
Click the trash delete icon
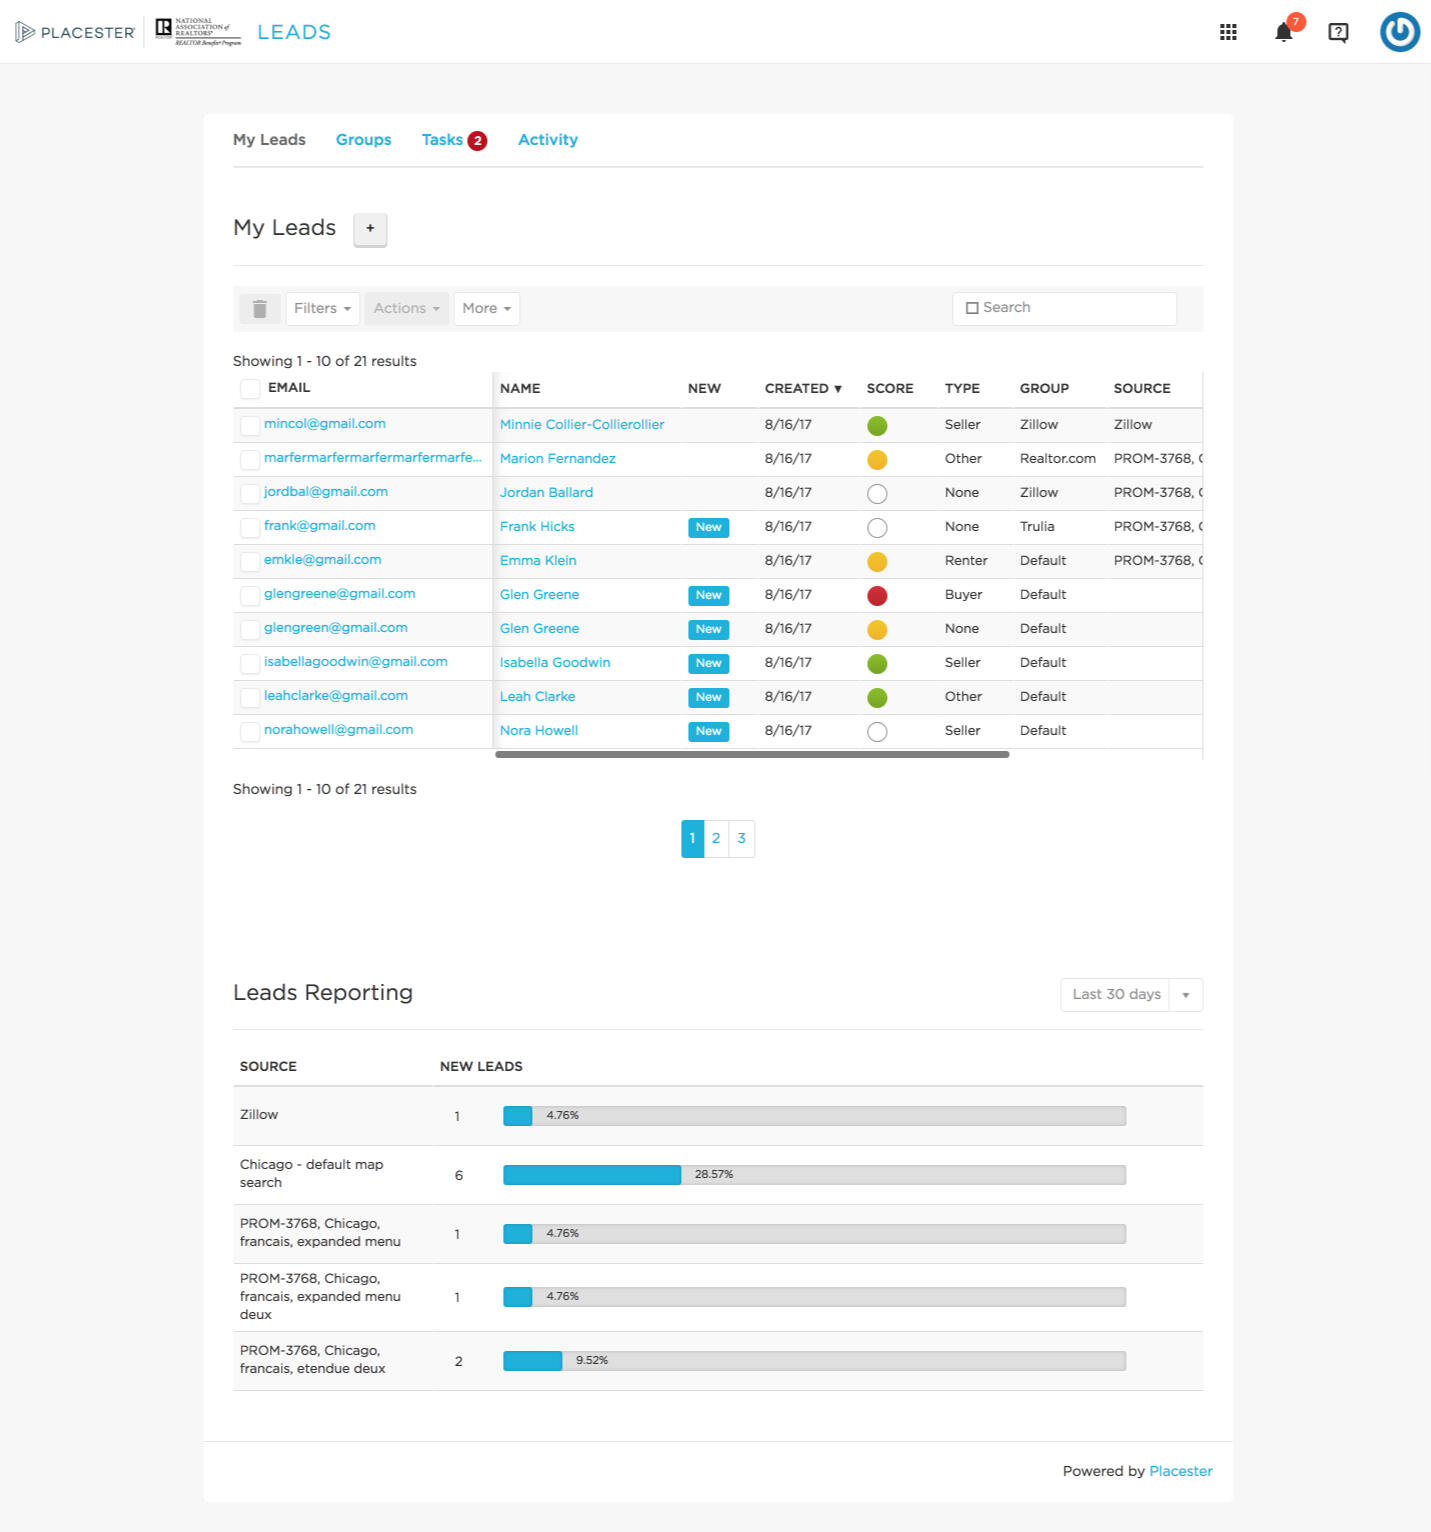click(x=260, y=309)
